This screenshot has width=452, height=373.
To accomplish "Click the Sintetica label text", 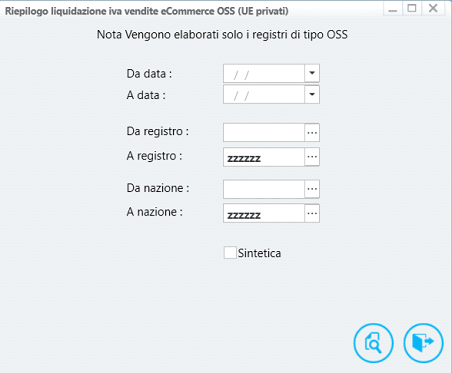I will click(259, 253).
